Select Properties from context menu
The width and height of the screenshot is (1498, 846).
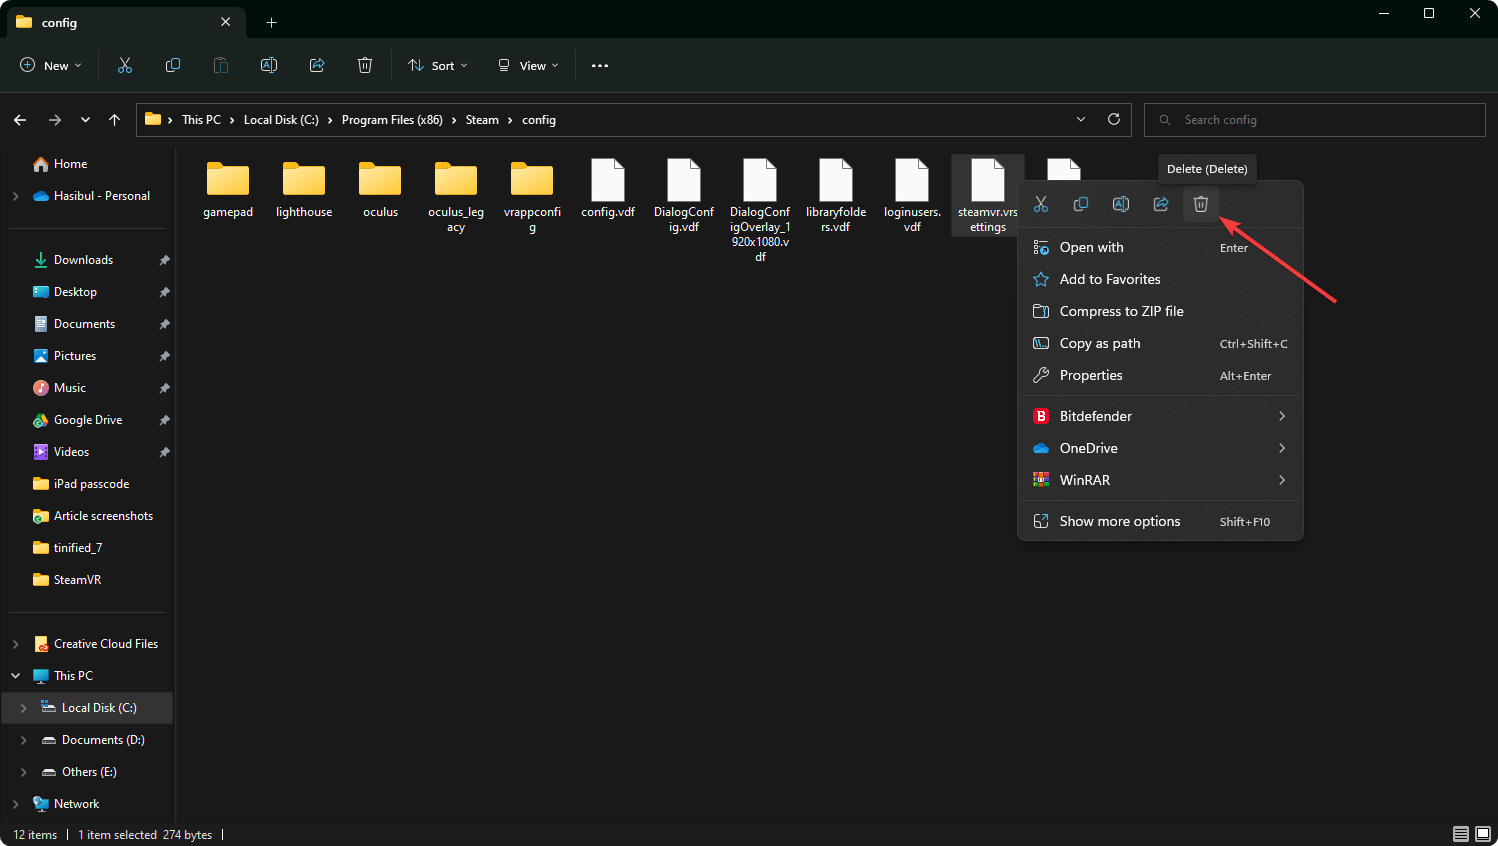(1091, 375)
